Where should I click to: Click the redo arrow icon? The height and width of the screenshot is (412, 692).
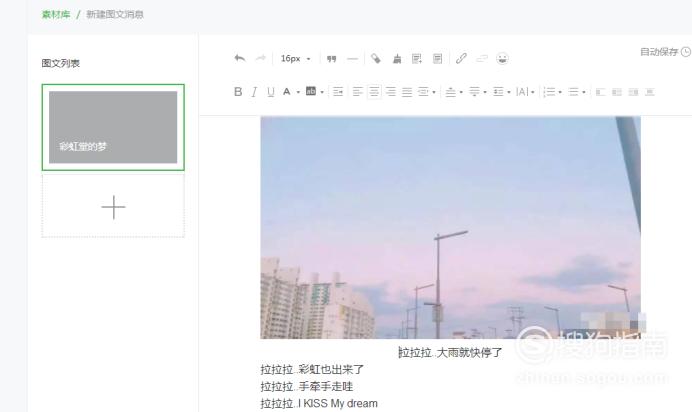point(260,58)
